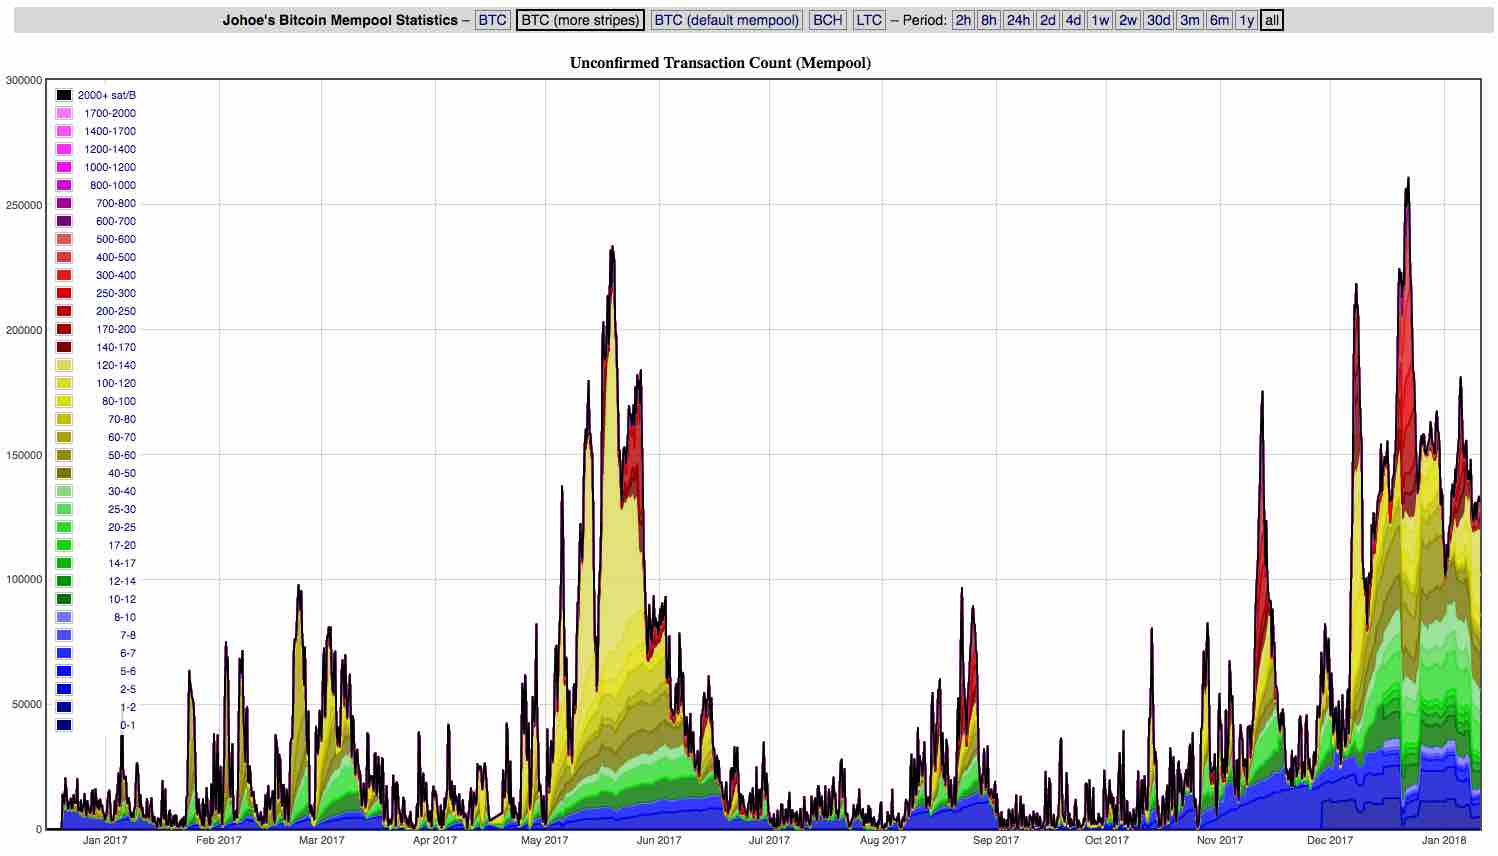
Task: Click the 30-40 legend swatch
Action: (64, 491)
